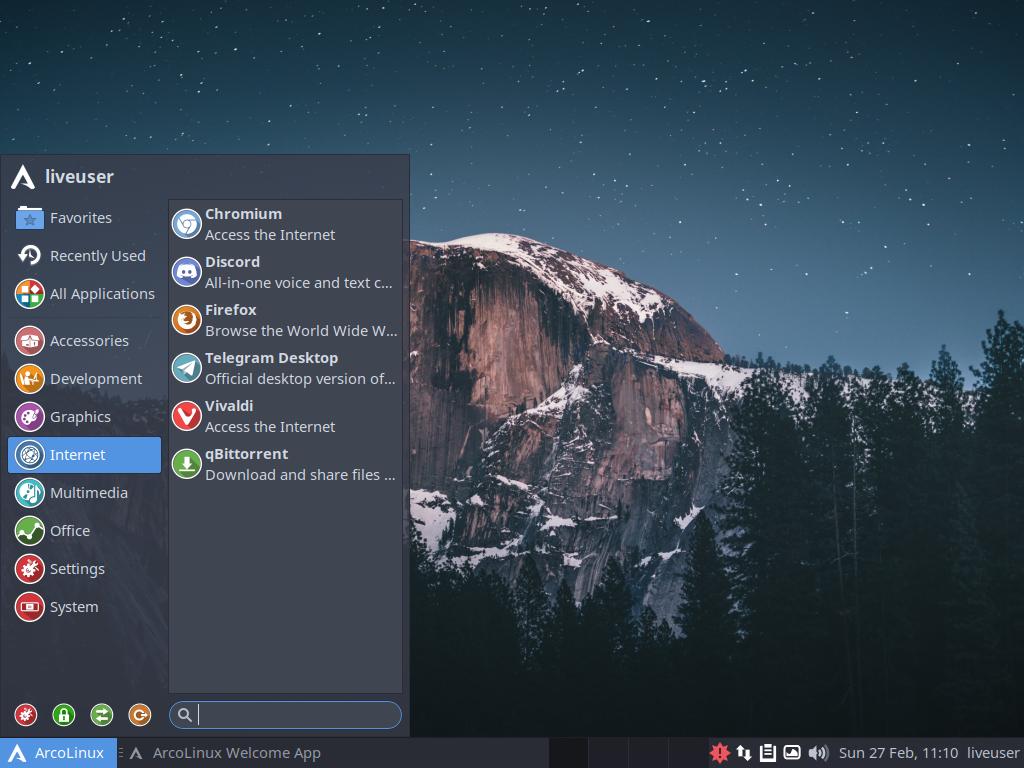Open qBittorrent download client
The height and width of the screenshot is (768, 1024).
pyautogui.click(x=285, y=464)
